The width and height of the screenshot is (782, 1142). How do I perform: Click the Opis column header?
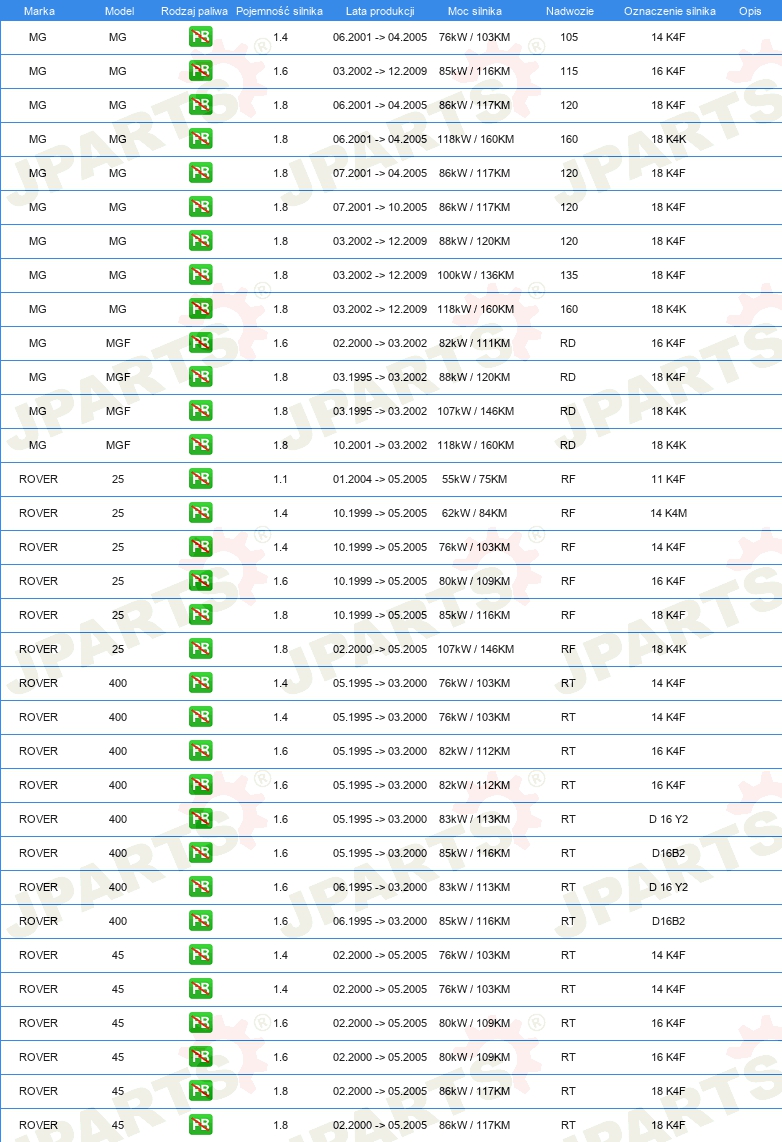[x=750, y=11]
